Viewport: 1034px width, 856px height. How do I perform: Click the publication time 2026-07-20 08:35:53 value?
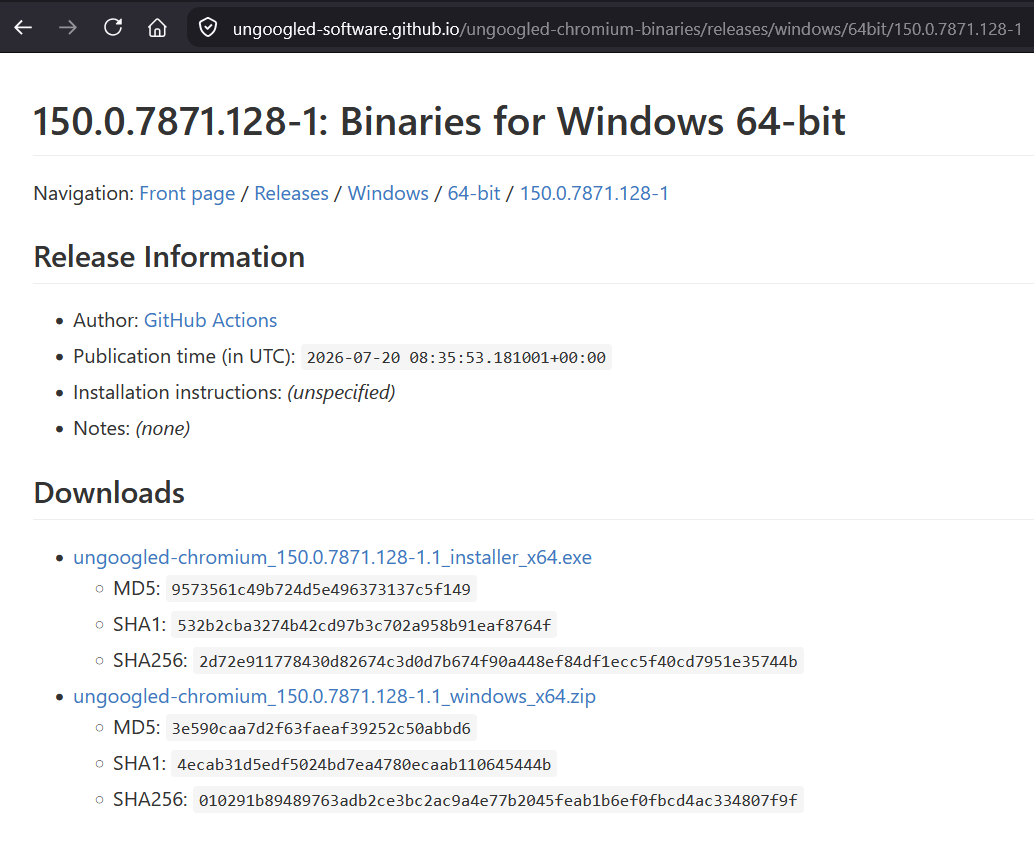point(456,357)
